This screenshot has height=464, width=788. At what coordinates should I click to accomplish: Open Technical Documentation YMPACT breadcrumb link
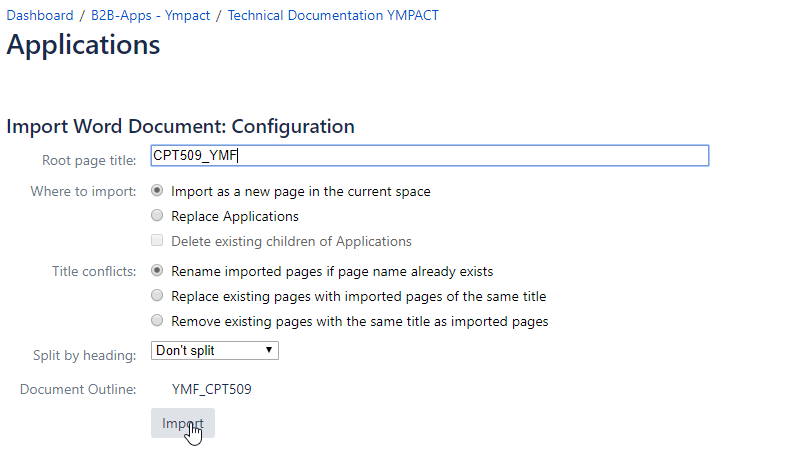(333, 16)
